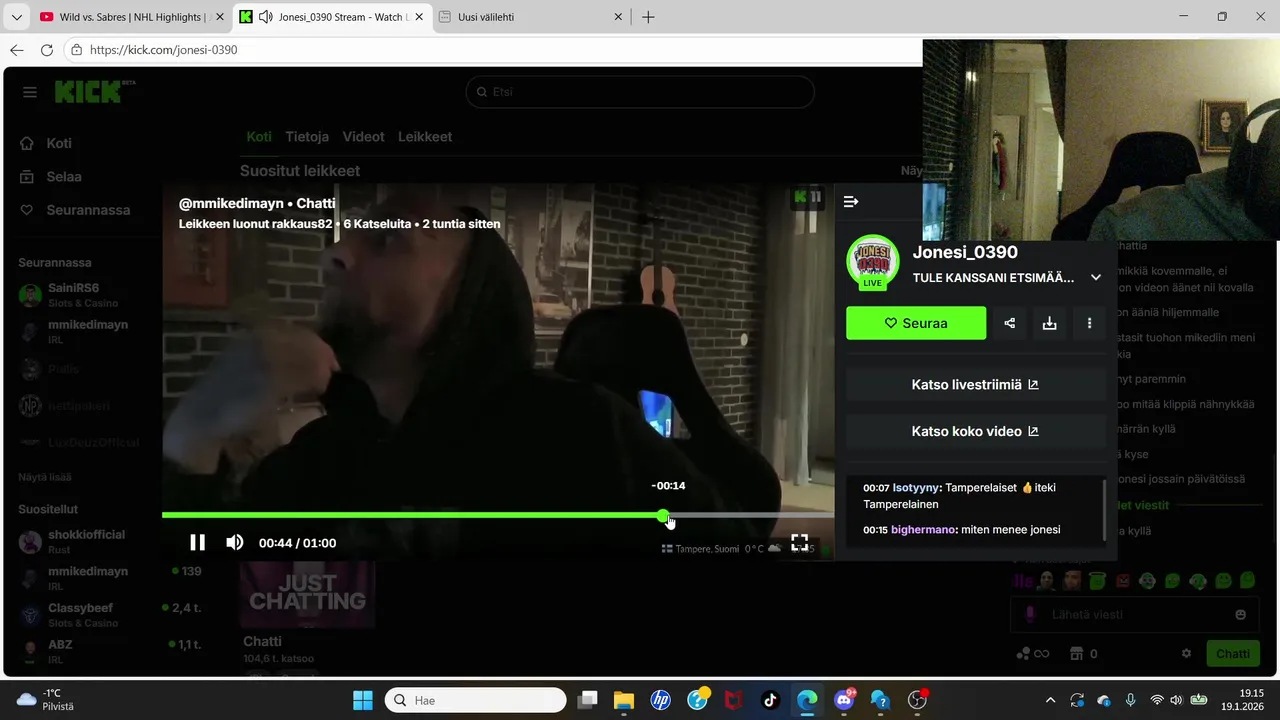
Task: Click the microphone tray icon
Action: pos(1130,700)
